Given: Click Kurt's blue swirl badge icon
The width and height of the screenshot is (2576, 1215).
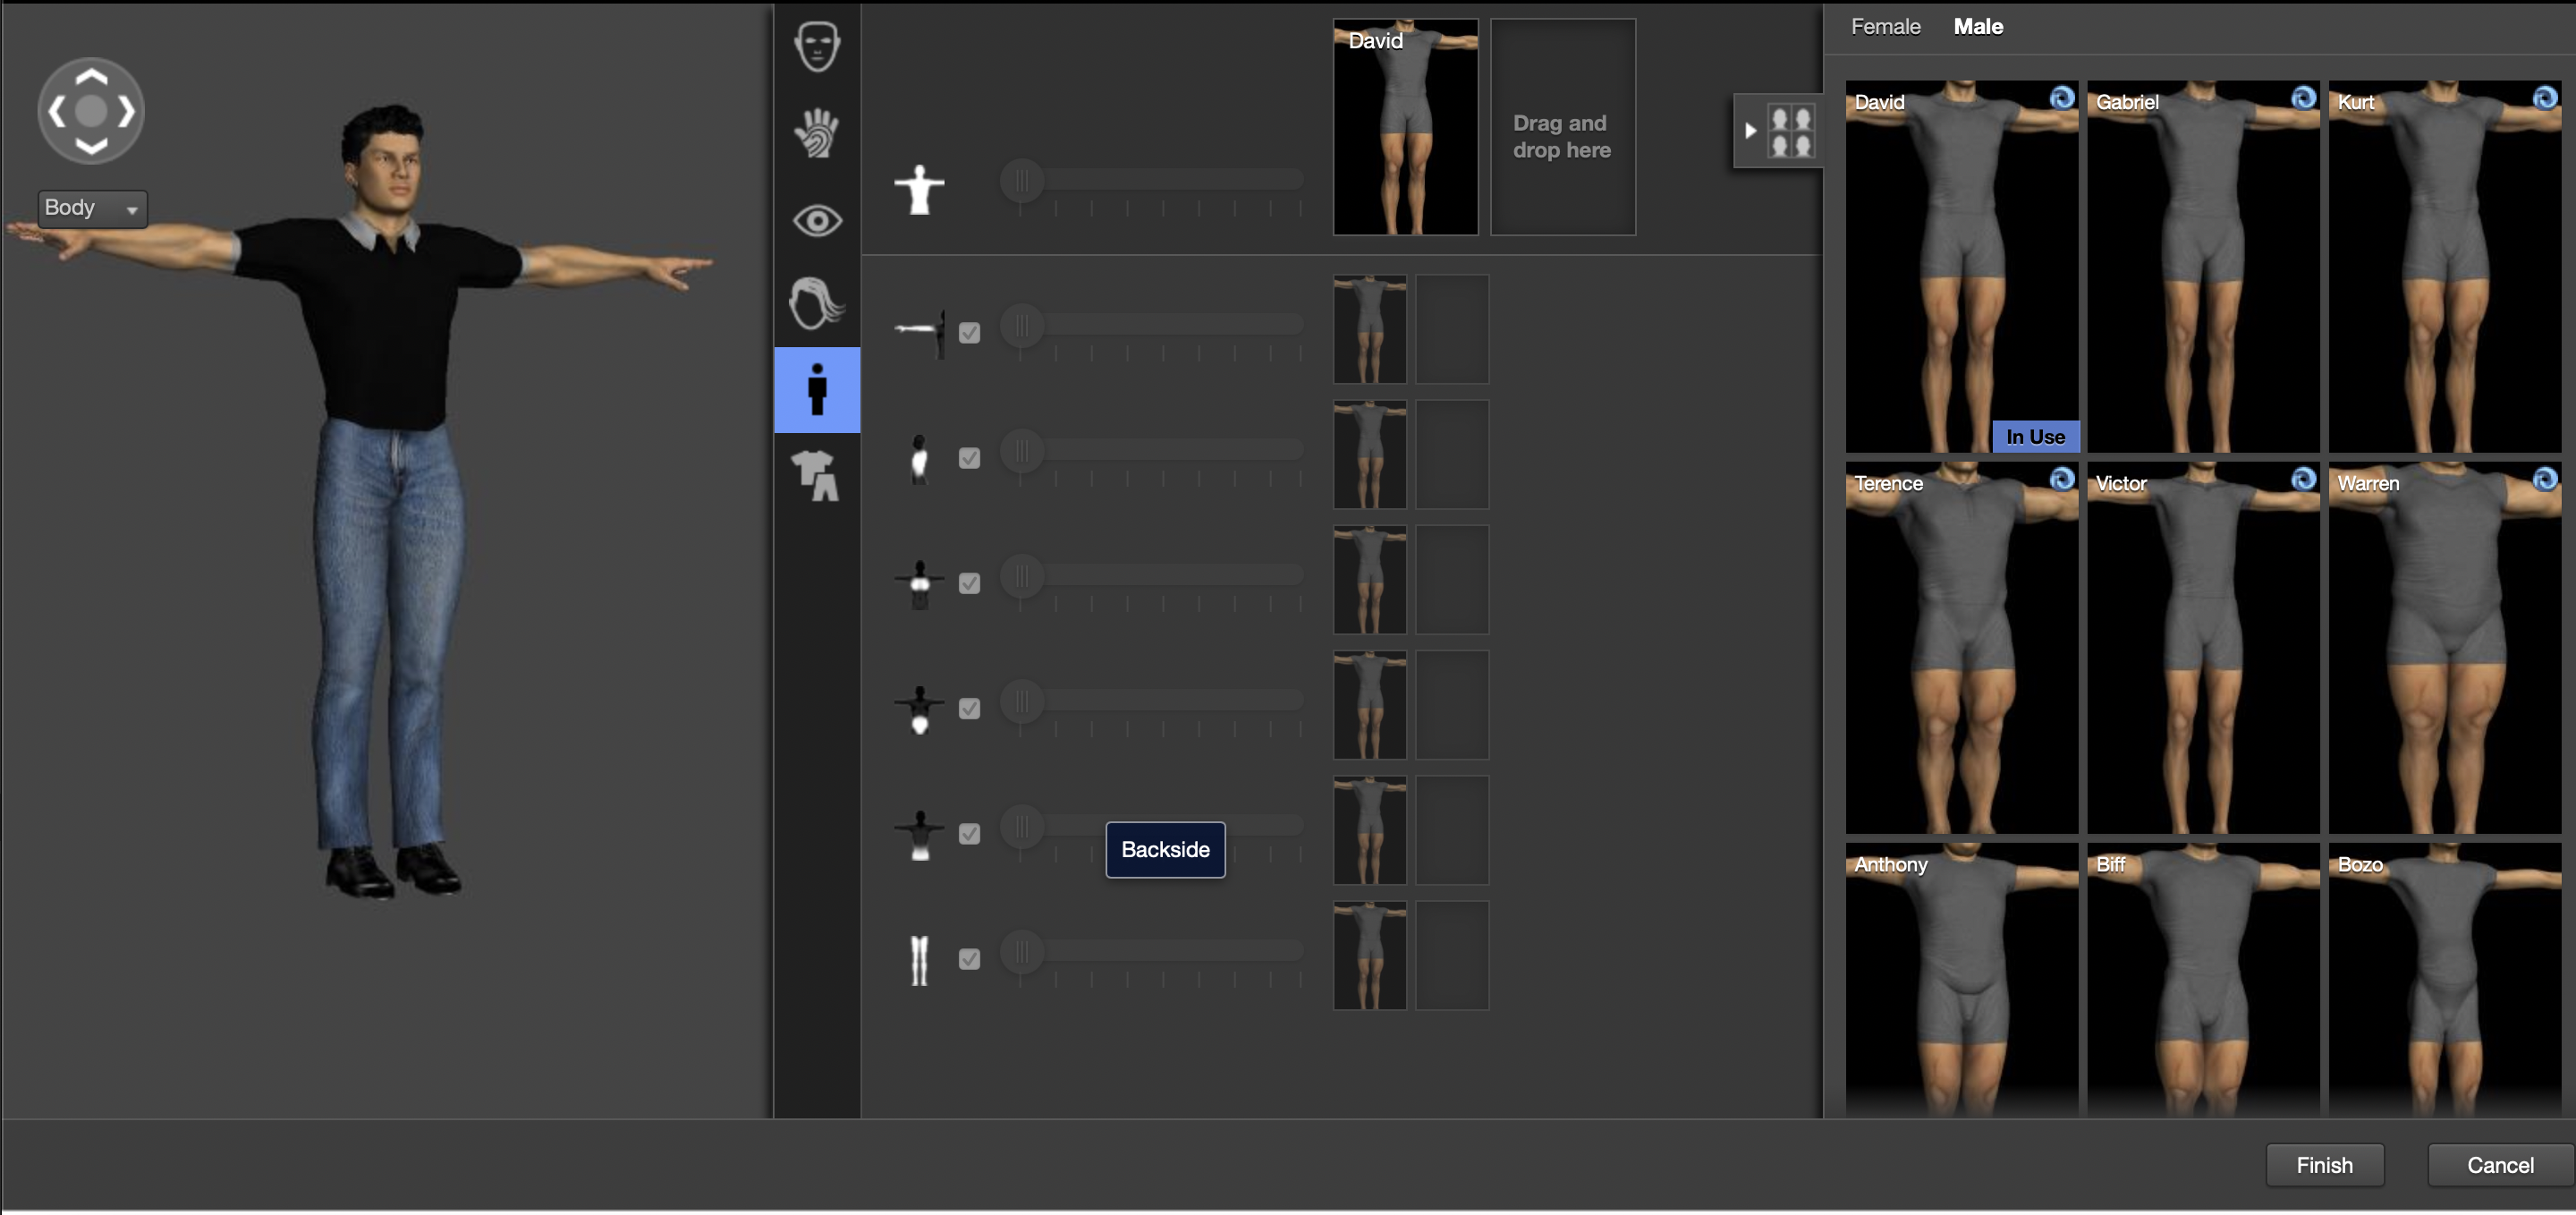Looking at the screenshot, I should (2545, 97).
